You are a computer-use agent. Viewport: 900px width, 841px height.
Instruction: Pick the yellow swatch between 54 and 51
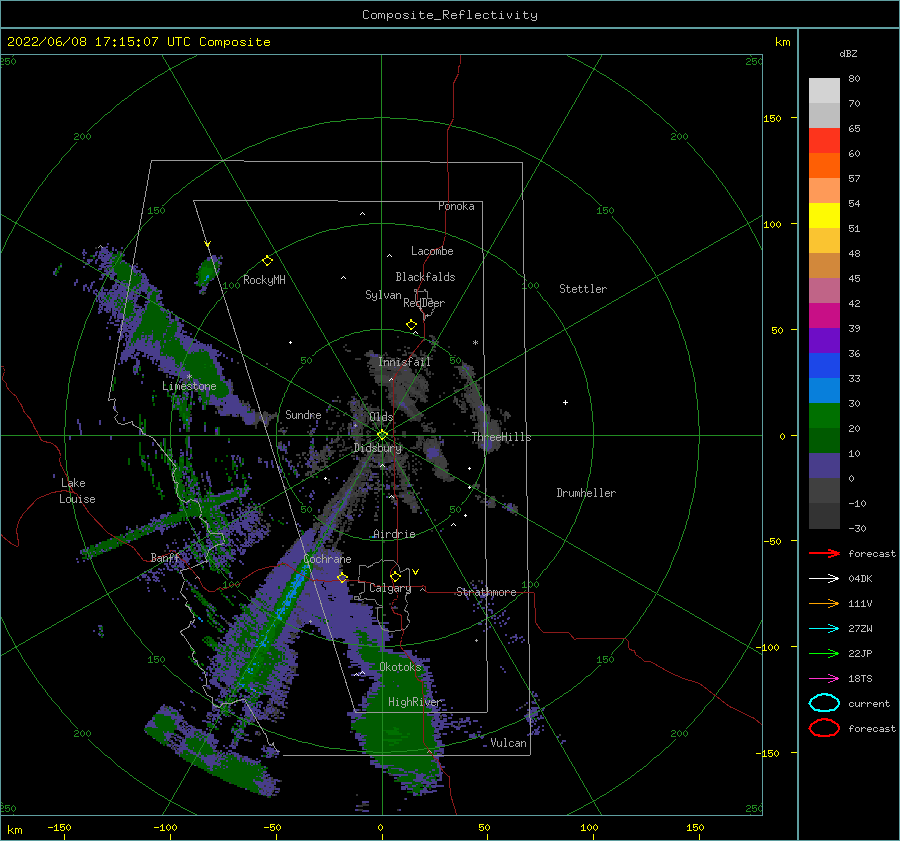[x=824, y=215]
